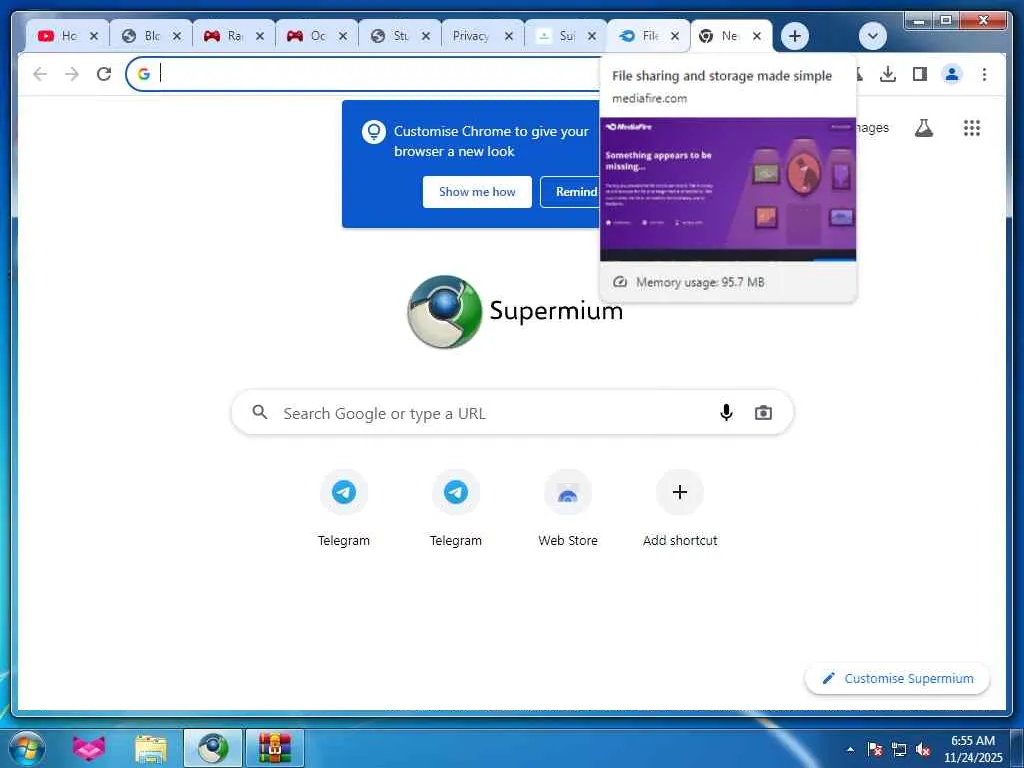Viewport: 1024px width, 768px height.
Task: Switch to the 'Blc' globe tab
Action: click(x=140, y=36)
